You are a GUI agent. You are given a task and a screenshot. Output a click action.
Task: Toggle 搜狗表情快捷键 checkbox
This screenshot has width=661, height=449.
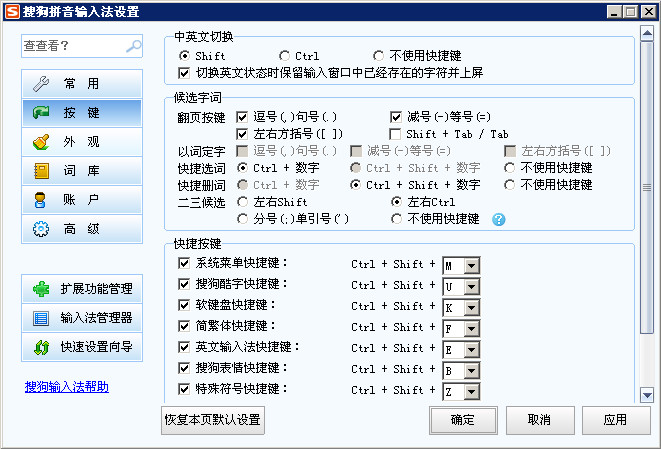(x=184, y=368)
